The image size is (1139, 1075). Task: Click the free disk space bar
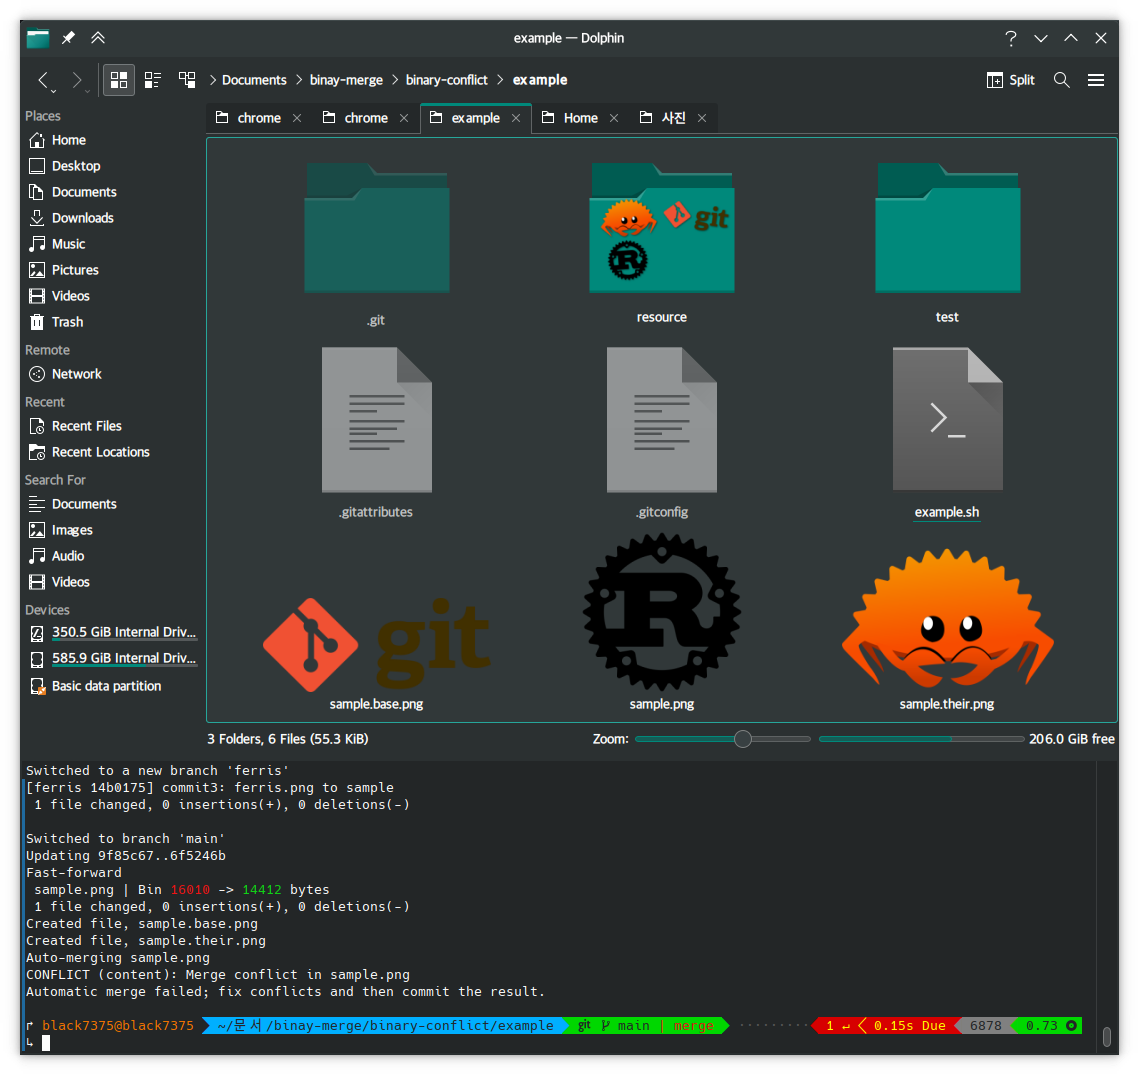921,739
